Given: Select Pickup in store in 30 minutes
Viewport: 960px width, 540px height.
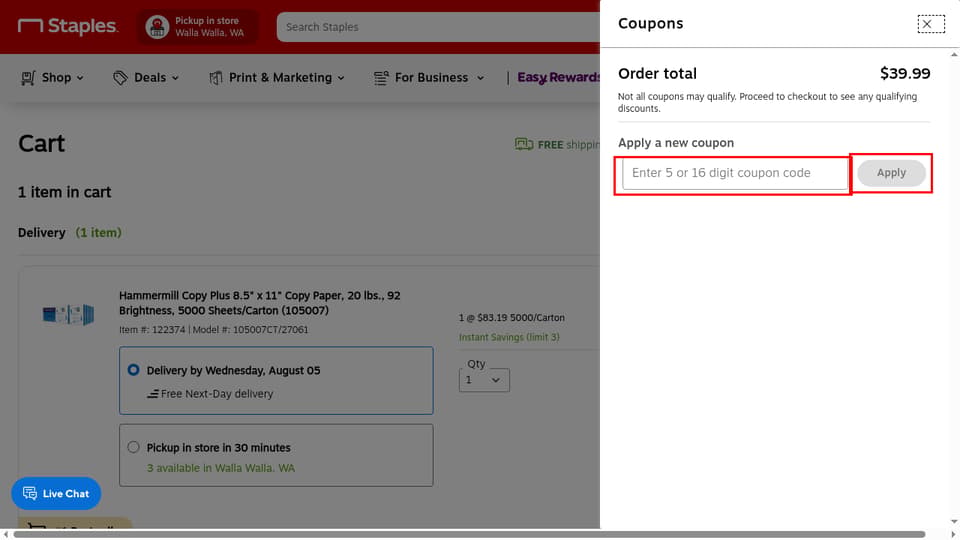Looking at the screenshot, I should click(133, 447).
